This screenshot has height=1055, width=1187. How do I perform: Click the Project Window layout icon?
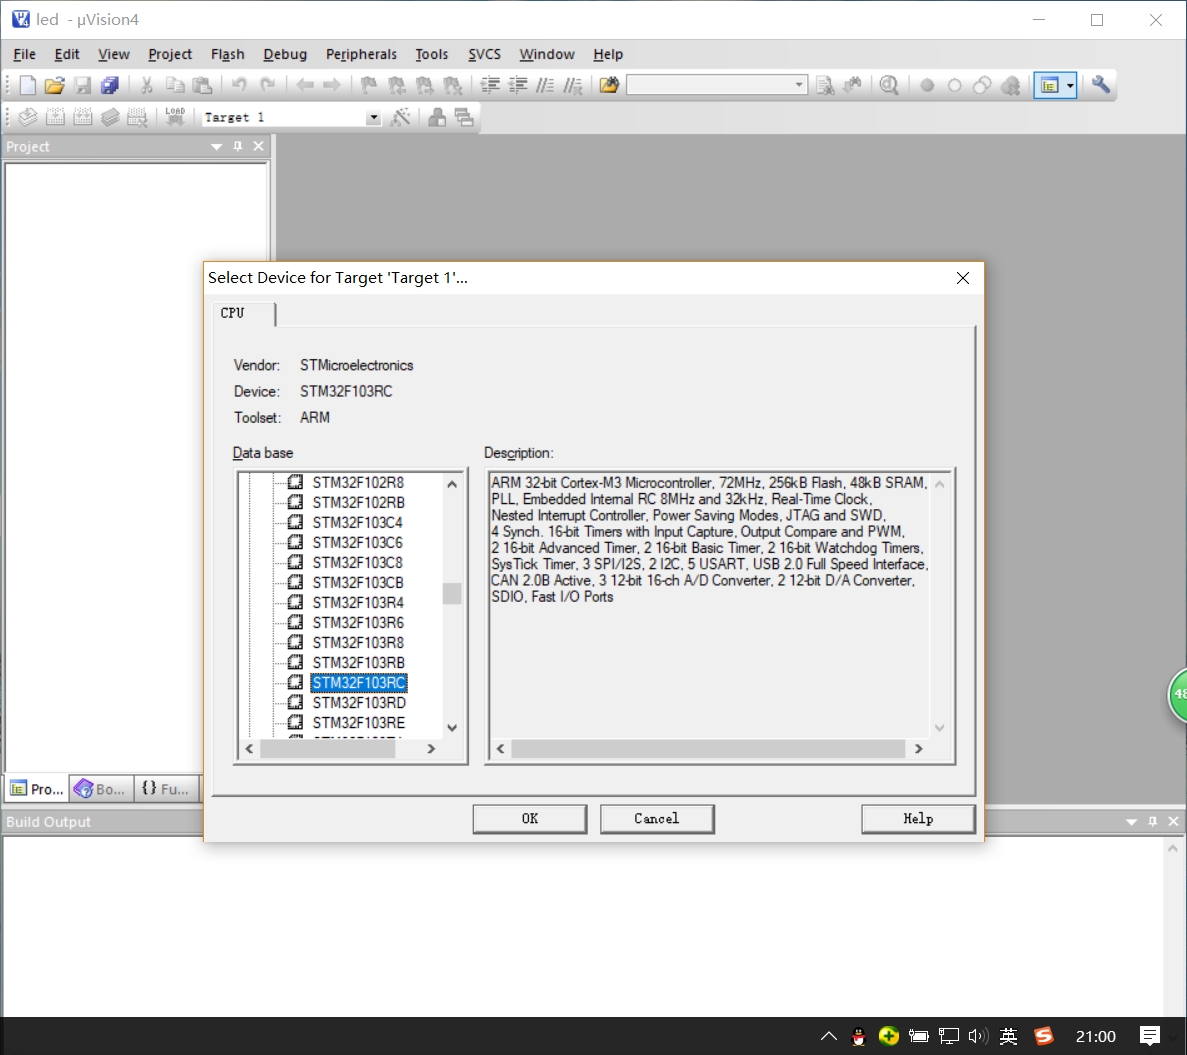(1049, 86)
